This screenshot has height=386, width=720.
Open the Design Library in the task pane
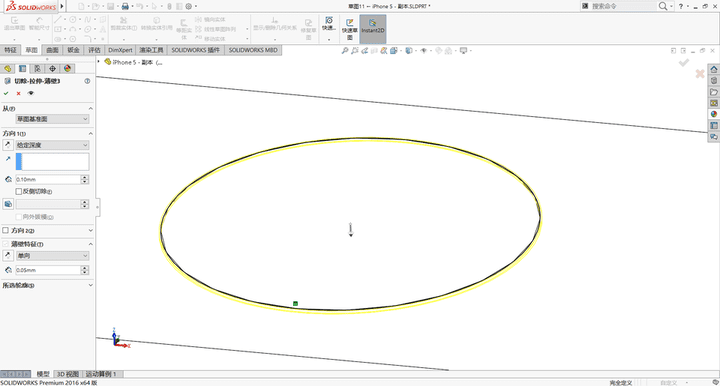714,81
